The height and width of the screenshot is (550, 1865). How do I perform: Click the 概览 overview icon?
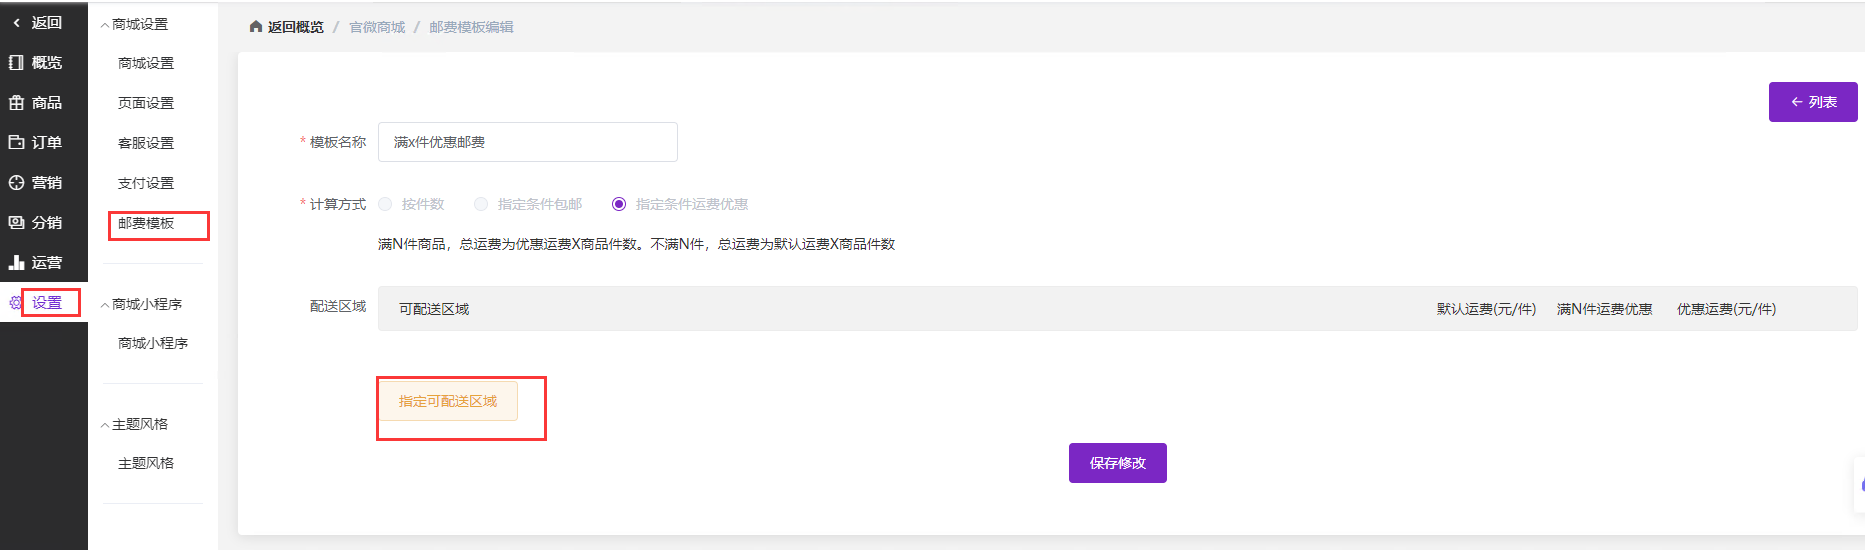coord(16,63)
